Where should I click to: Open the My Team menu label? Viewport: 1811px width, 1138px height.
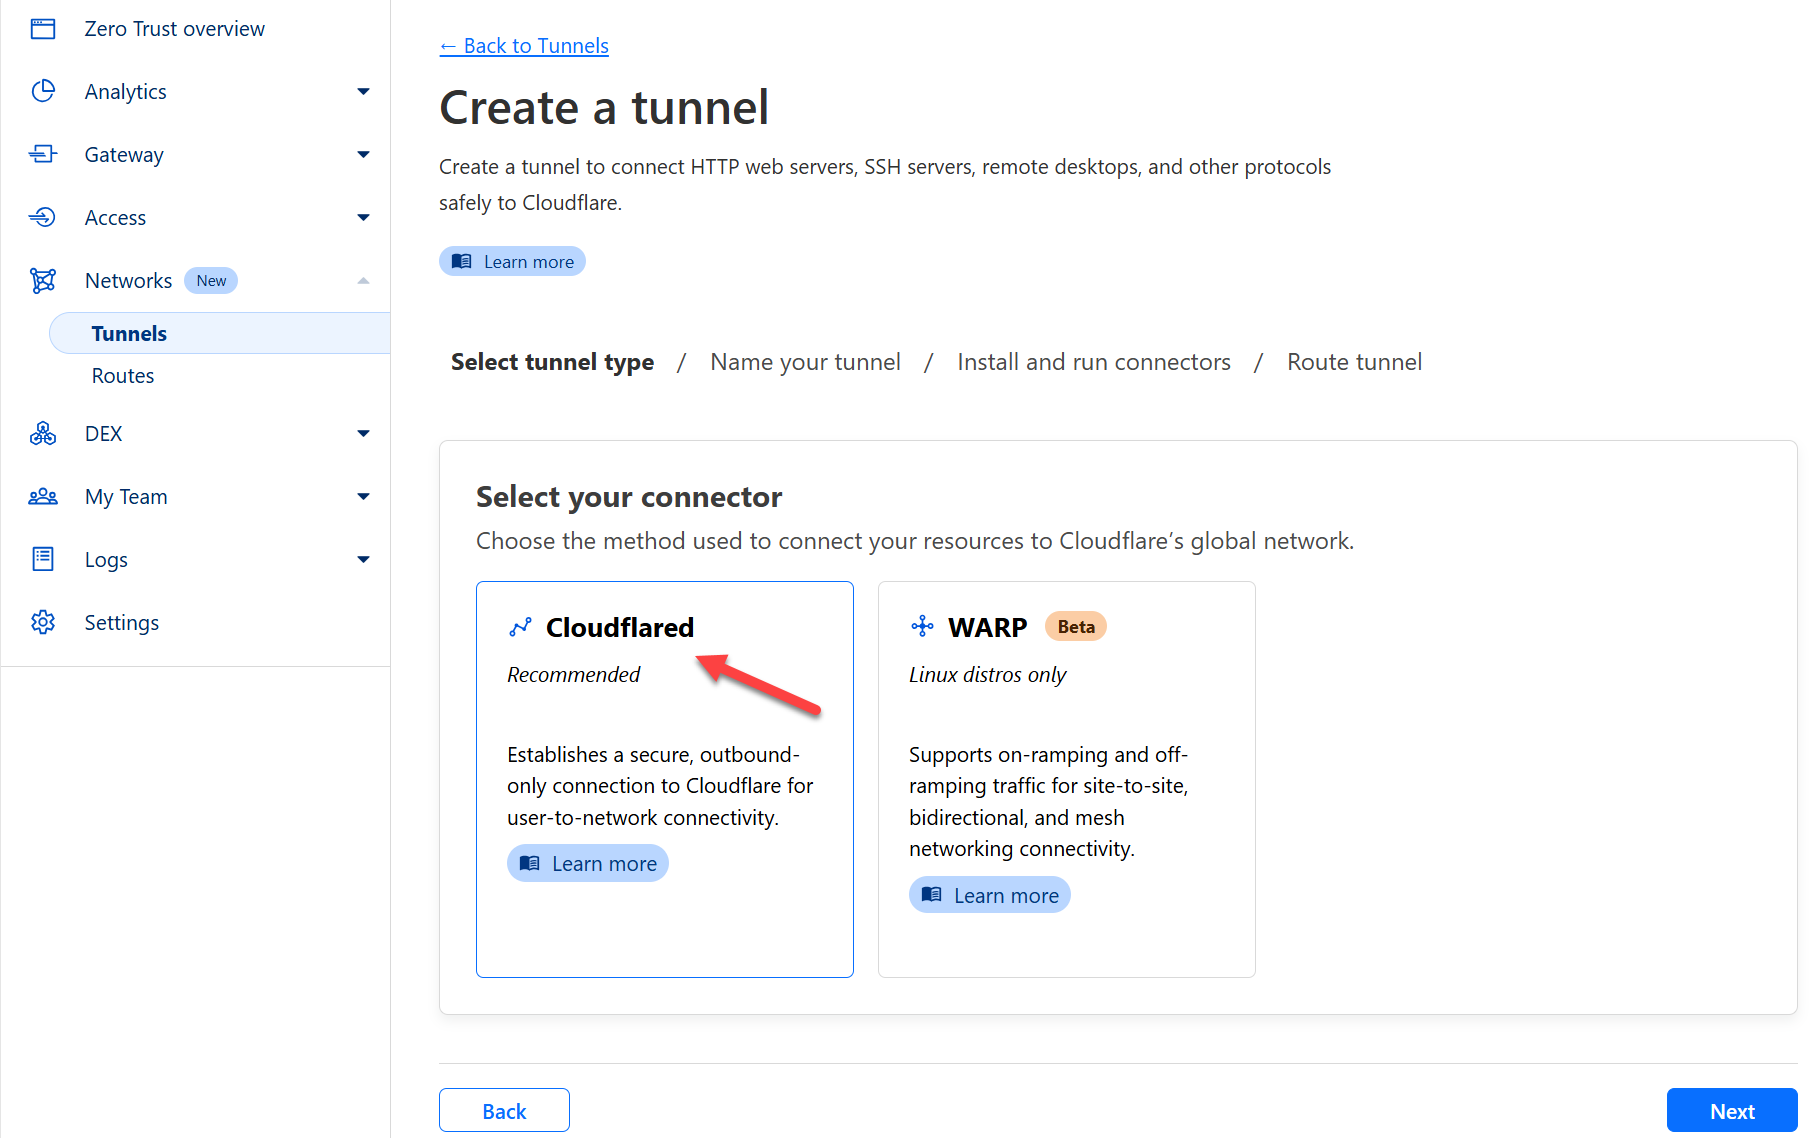(126, 497)
